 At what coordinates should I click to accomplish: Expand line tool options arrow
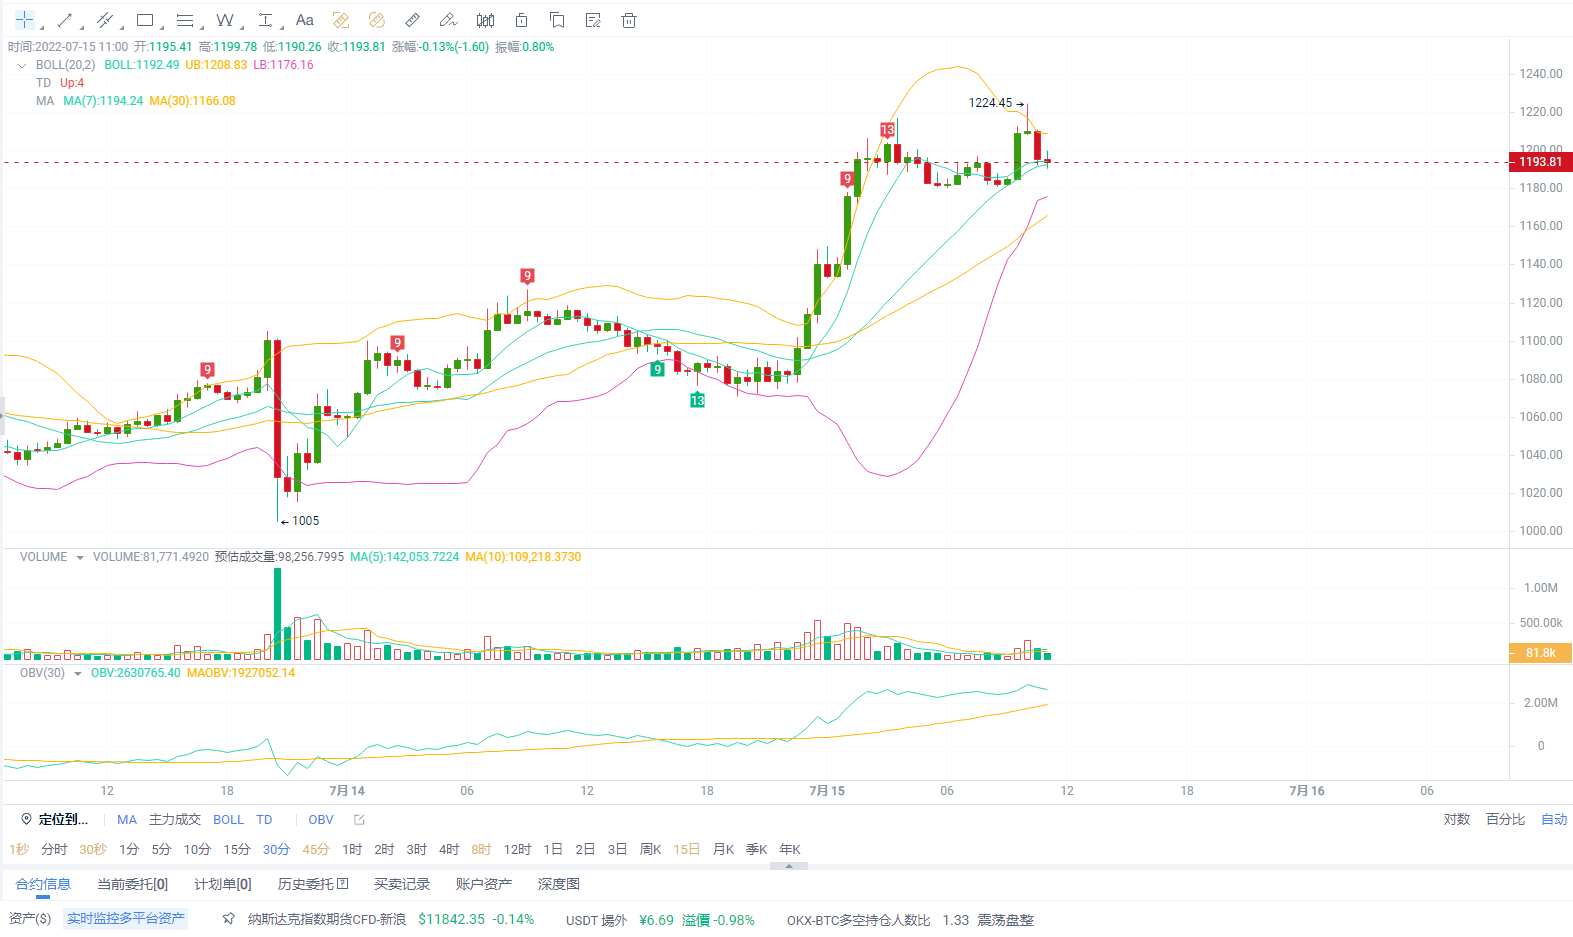81,26
